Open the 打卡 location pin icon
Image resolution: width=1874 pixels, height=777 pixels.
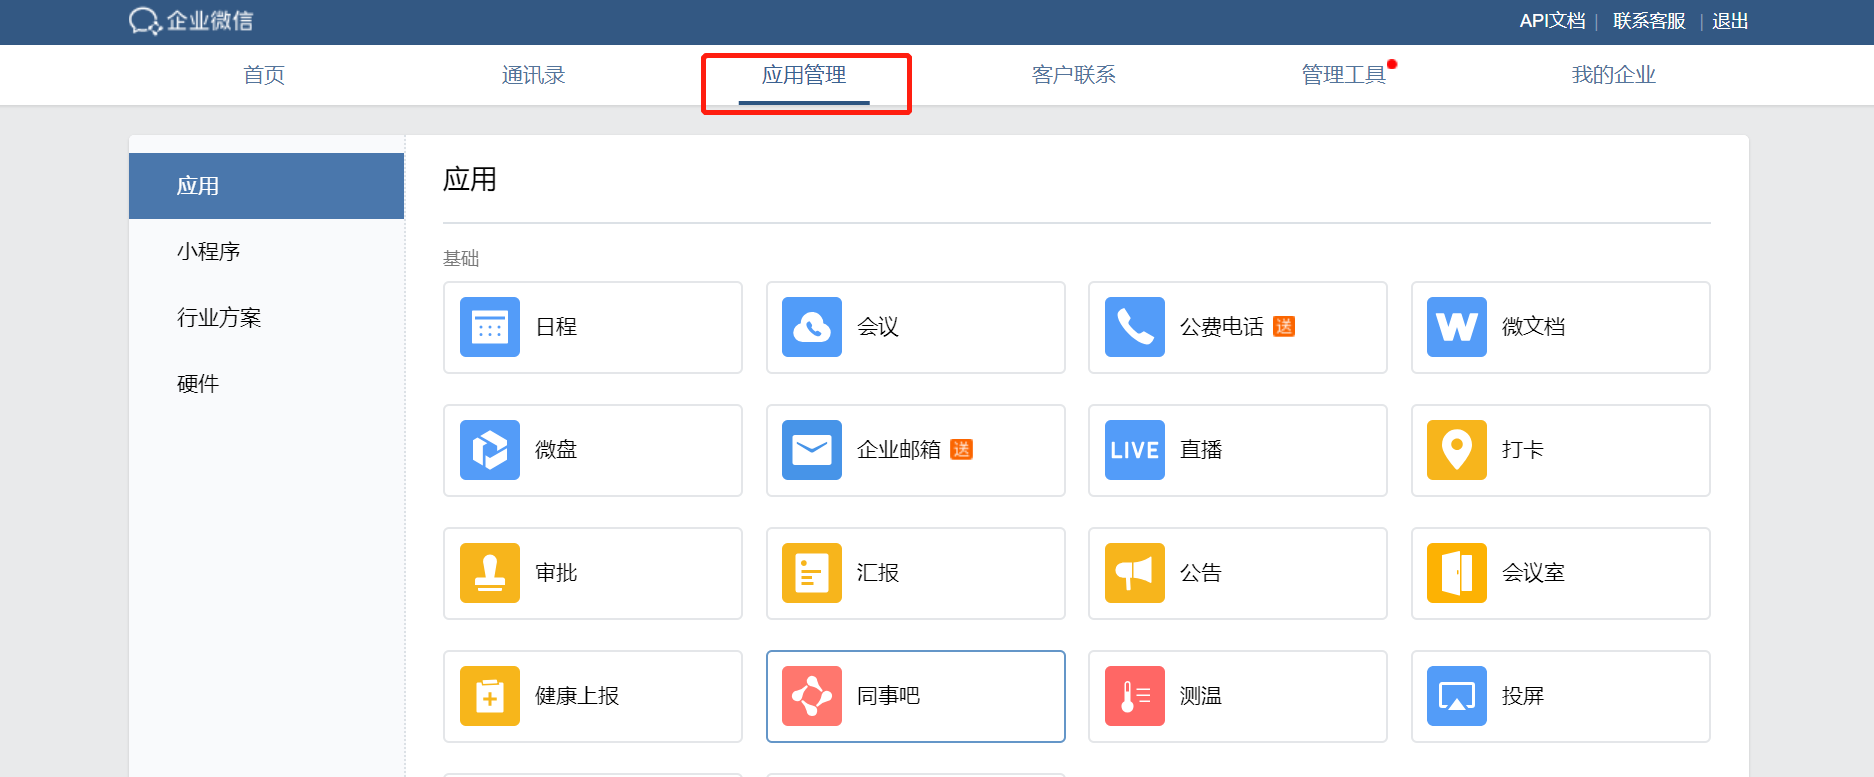(1457, 450)
